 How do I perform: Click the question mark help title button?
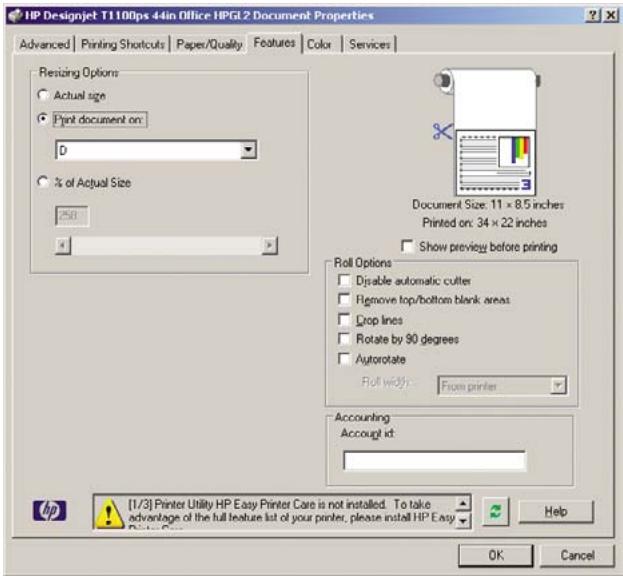[592, 15]
